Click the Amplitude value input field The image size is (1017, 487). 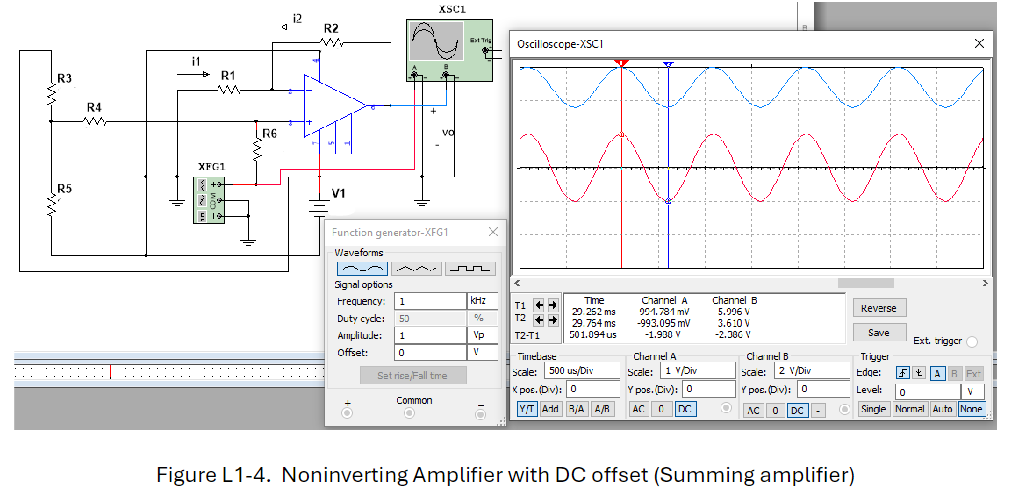click(429, 335)
